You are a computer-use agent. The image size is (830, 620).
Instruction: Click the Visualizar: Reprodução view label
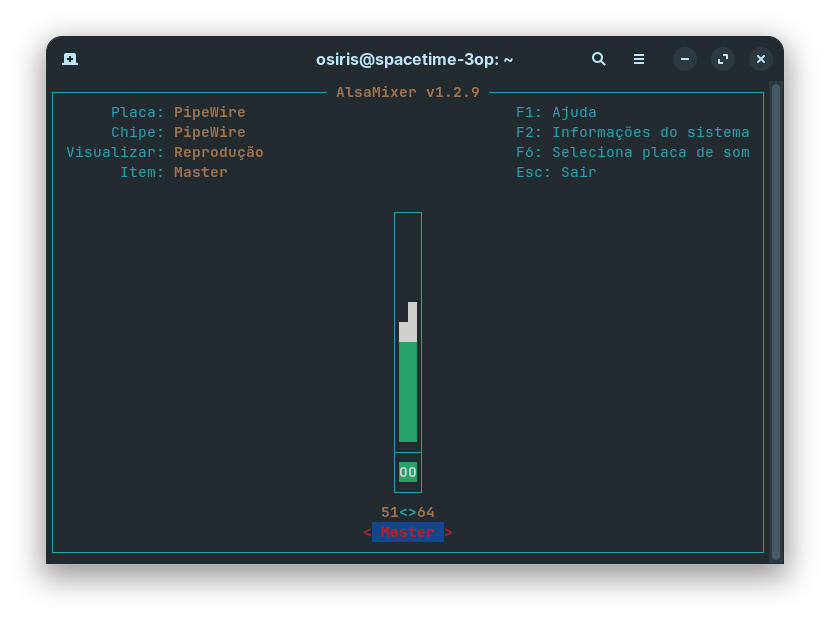point(165,152)
